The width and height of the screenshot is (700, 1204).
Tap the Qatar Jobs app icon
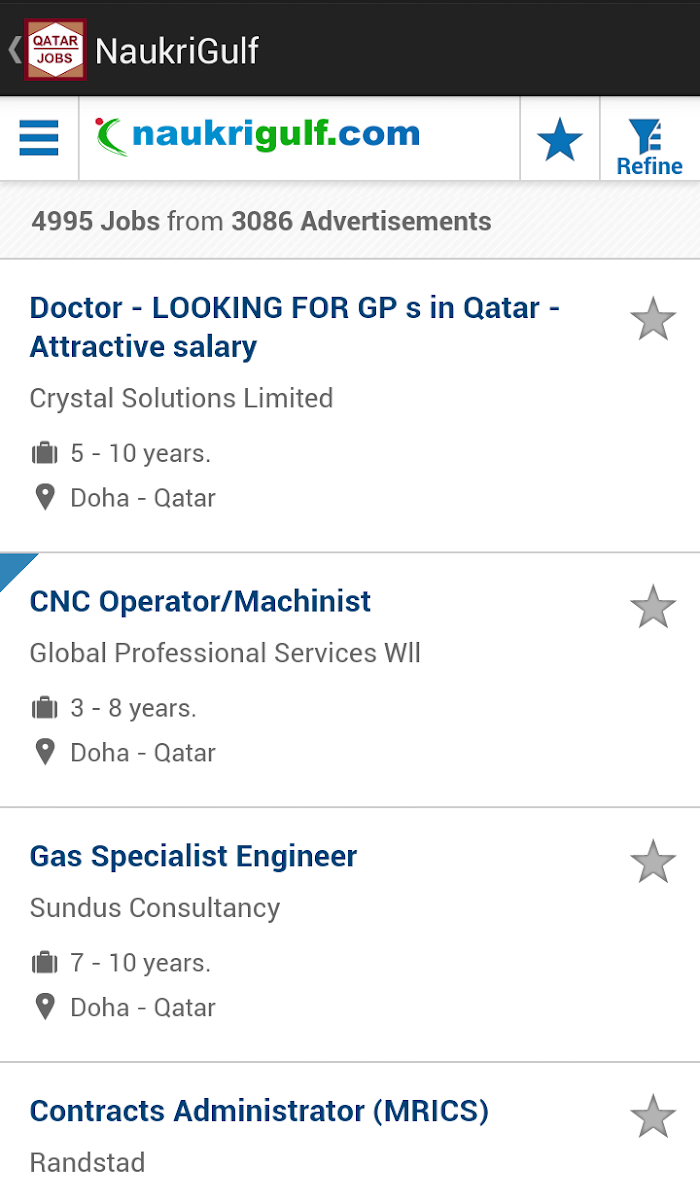(55, 49)
